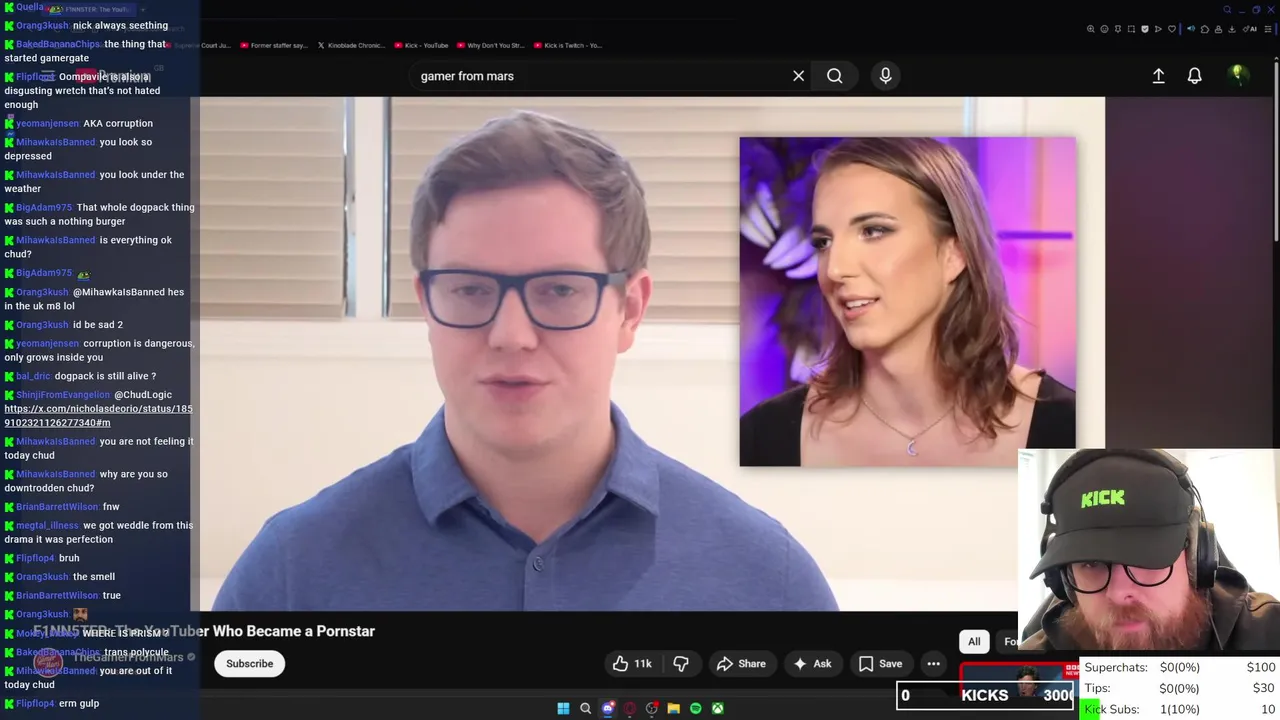Open Spotify from the taskbar
Image resolution: width=1280 pixels, height=720 pixels.
coord(695,708)
